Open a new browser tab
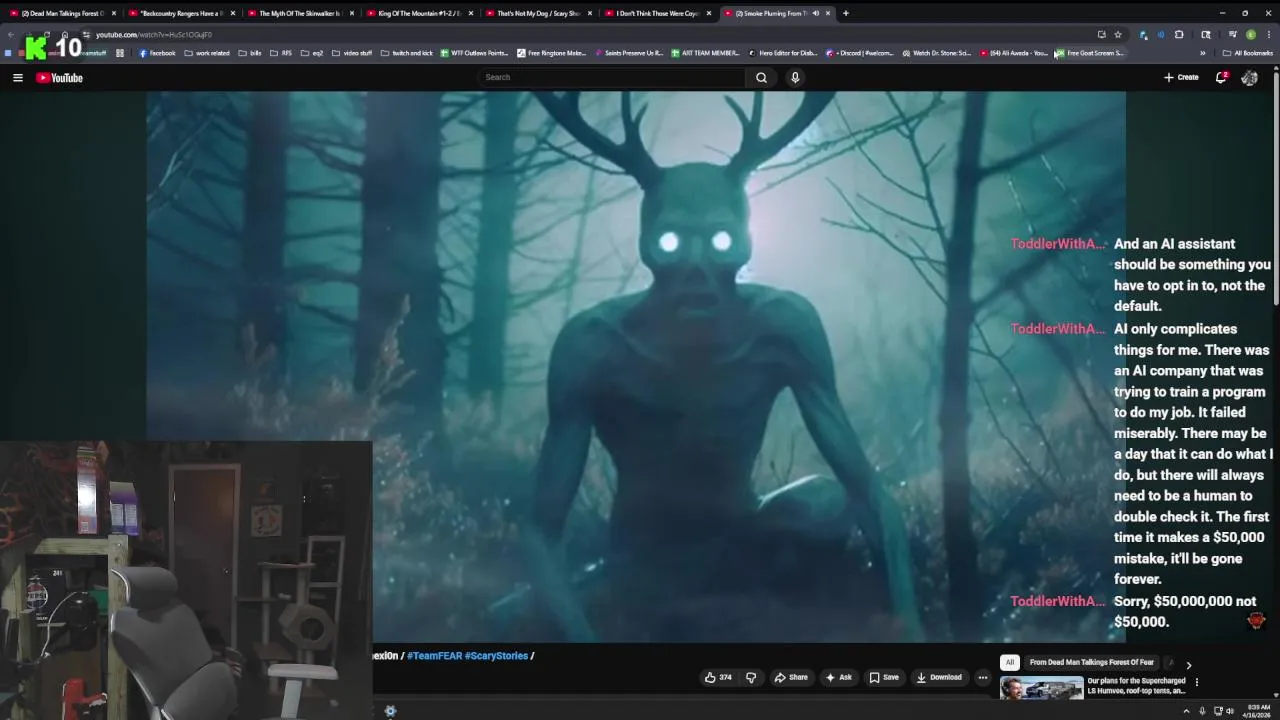This screenshot has width=1280, height=720. pos(845,13)
